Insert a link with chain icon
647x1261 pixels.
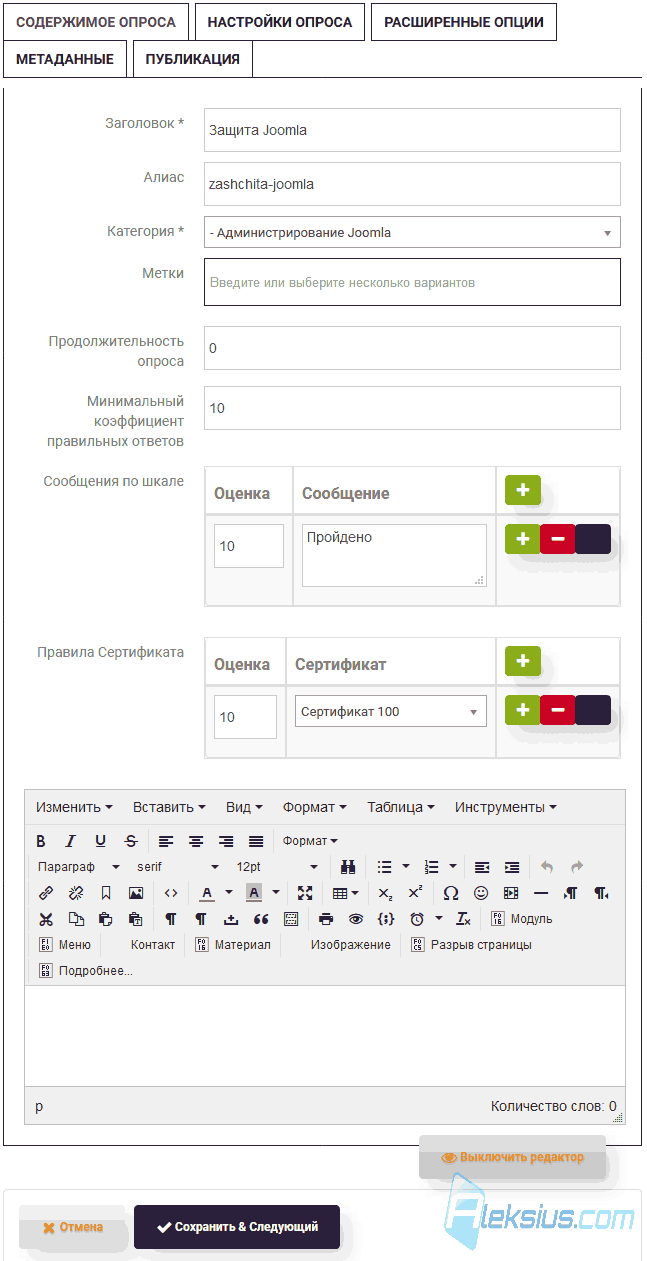[x=46, y=893]
